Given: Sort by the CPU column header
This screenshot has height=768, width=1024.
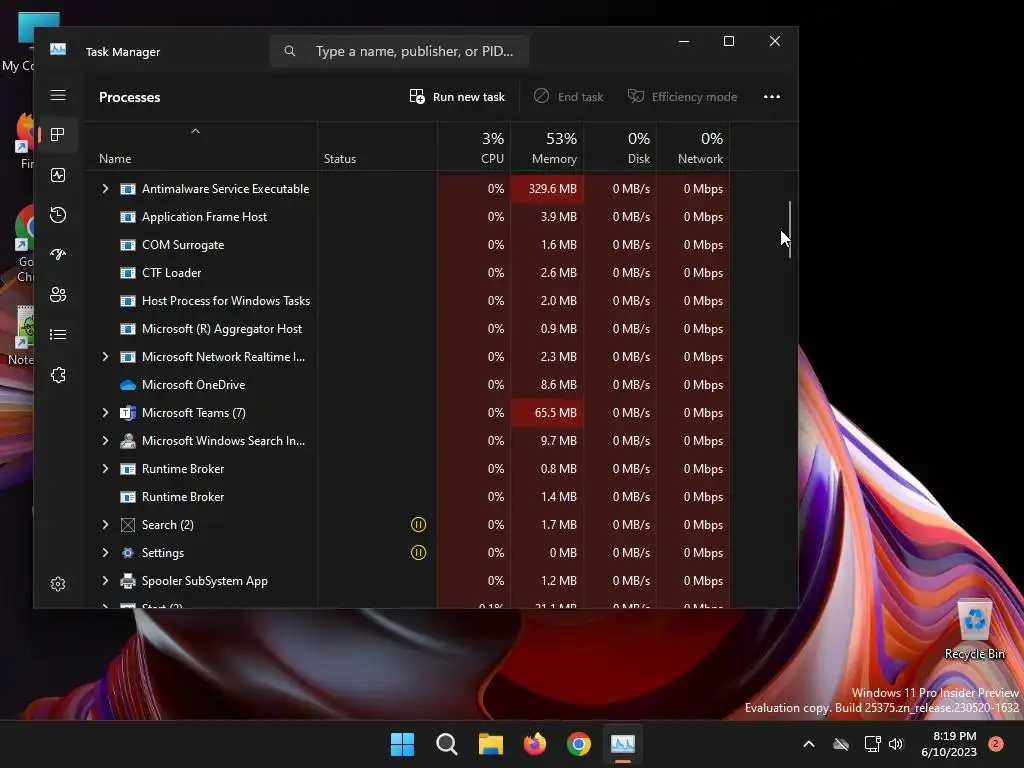Looking at the screenshot, I should coord(474,148).
